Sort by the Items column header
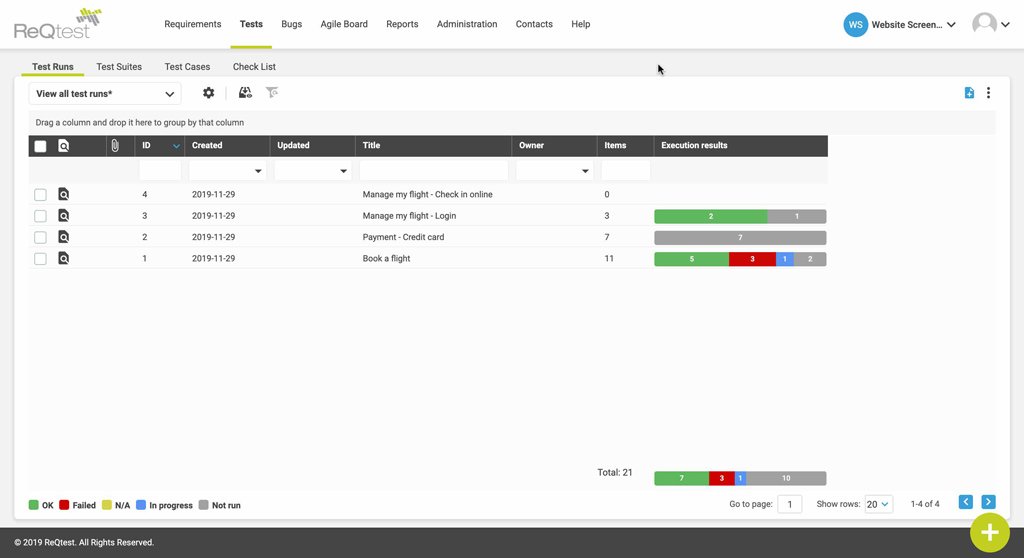The width and height of the screenshot is (1024, 558). [615, 146]
